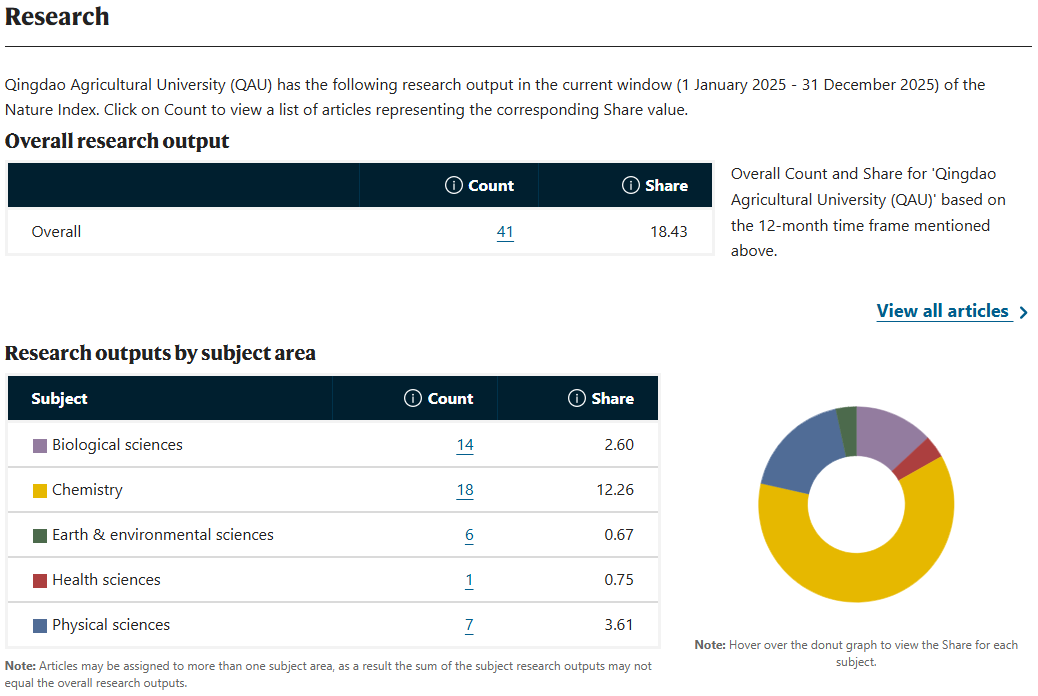
Task: Open Biological sciences count 14
Action: tap(465, 445)
